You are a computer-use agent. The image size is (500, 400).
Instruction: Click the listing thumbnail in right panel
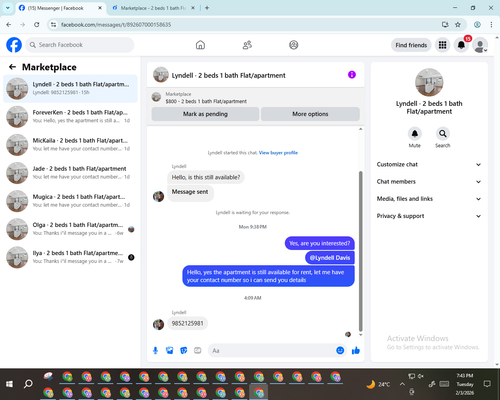(429, 82)
